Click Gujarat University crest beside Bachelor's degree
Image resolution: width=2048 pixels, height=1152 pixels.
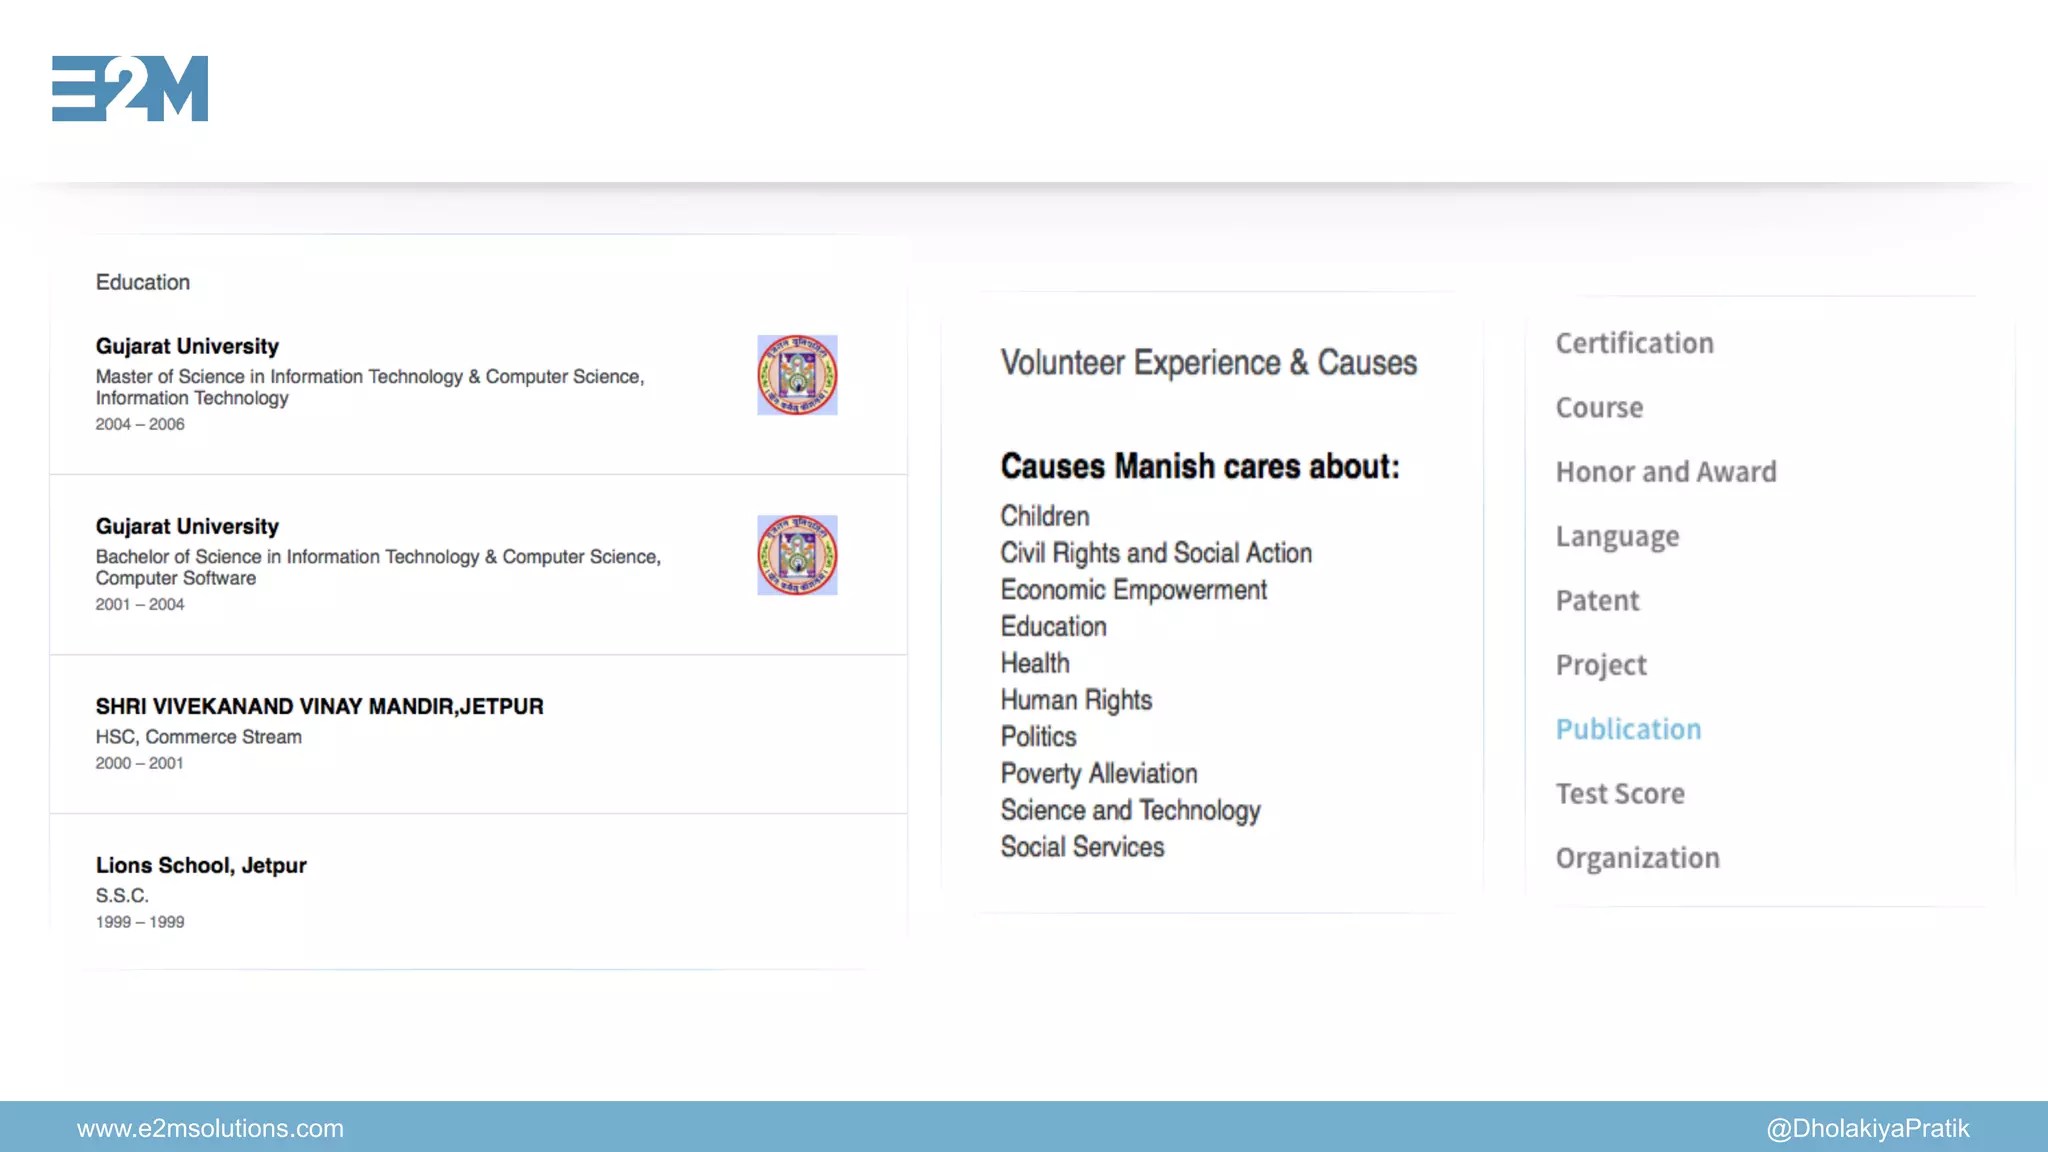[x=797, y=555]
